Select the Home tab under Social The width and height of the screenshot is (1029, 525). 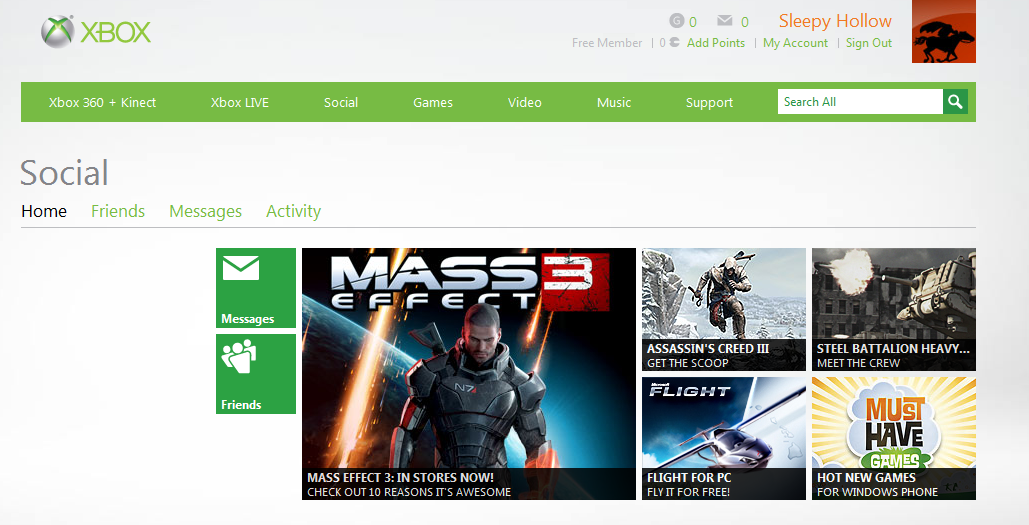44,211
